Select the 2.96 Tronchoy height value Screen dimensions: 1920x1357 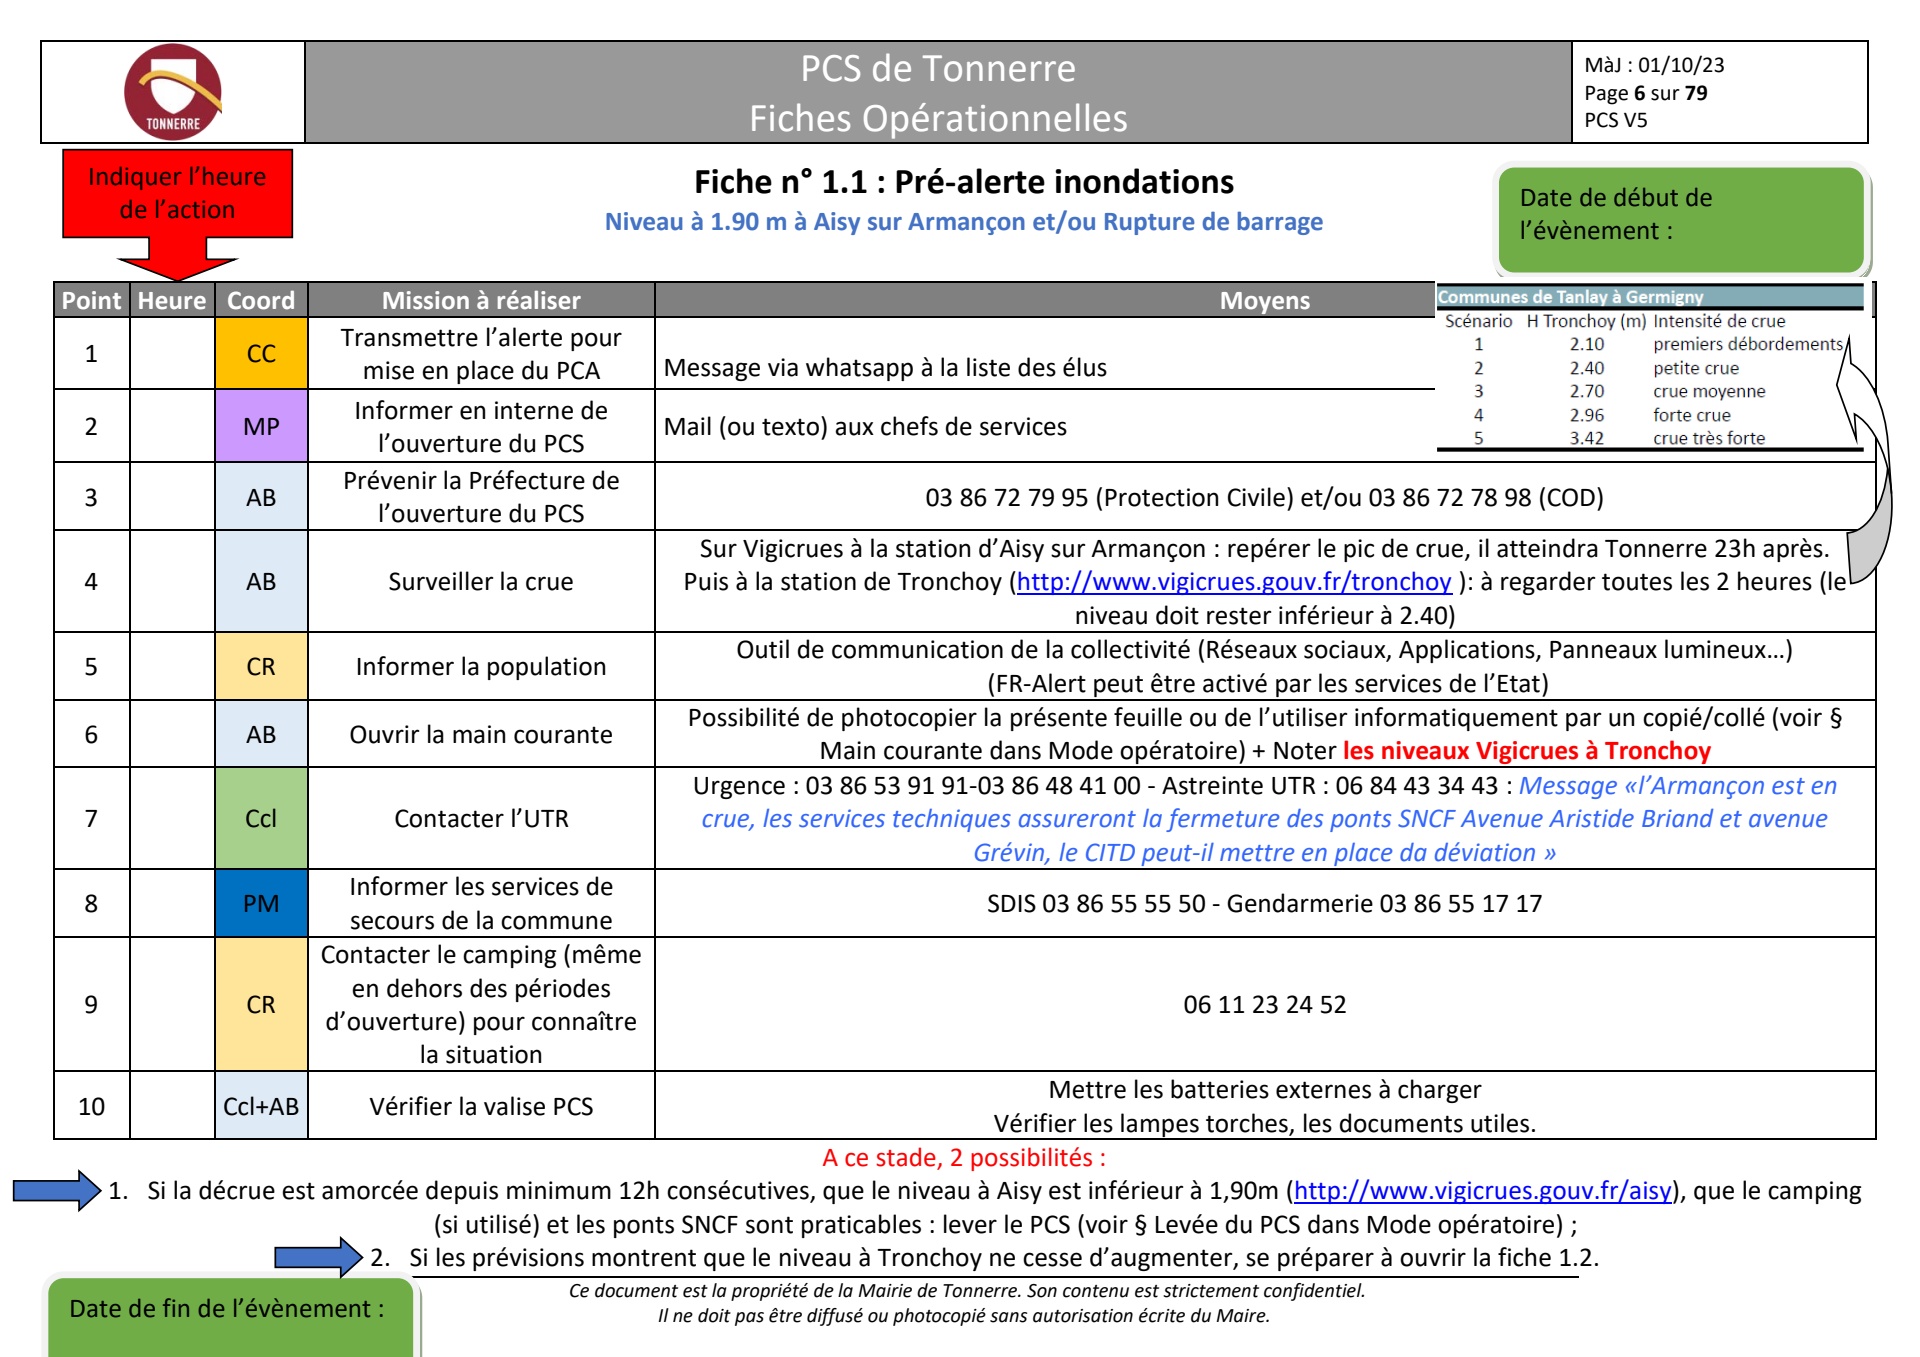pyautogui.click(x=1587, y=415)
